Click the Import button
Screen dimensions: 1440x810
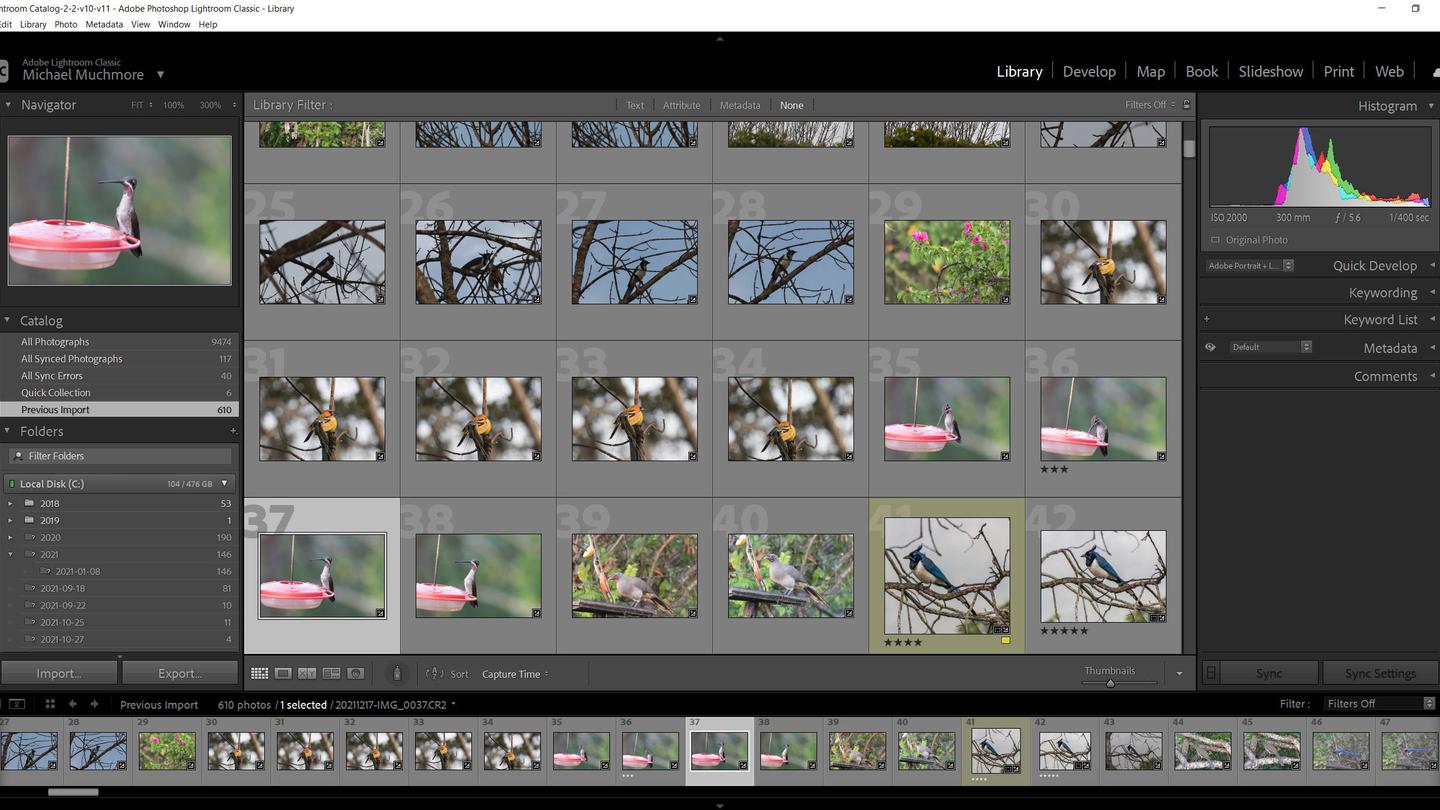[58, 673]
